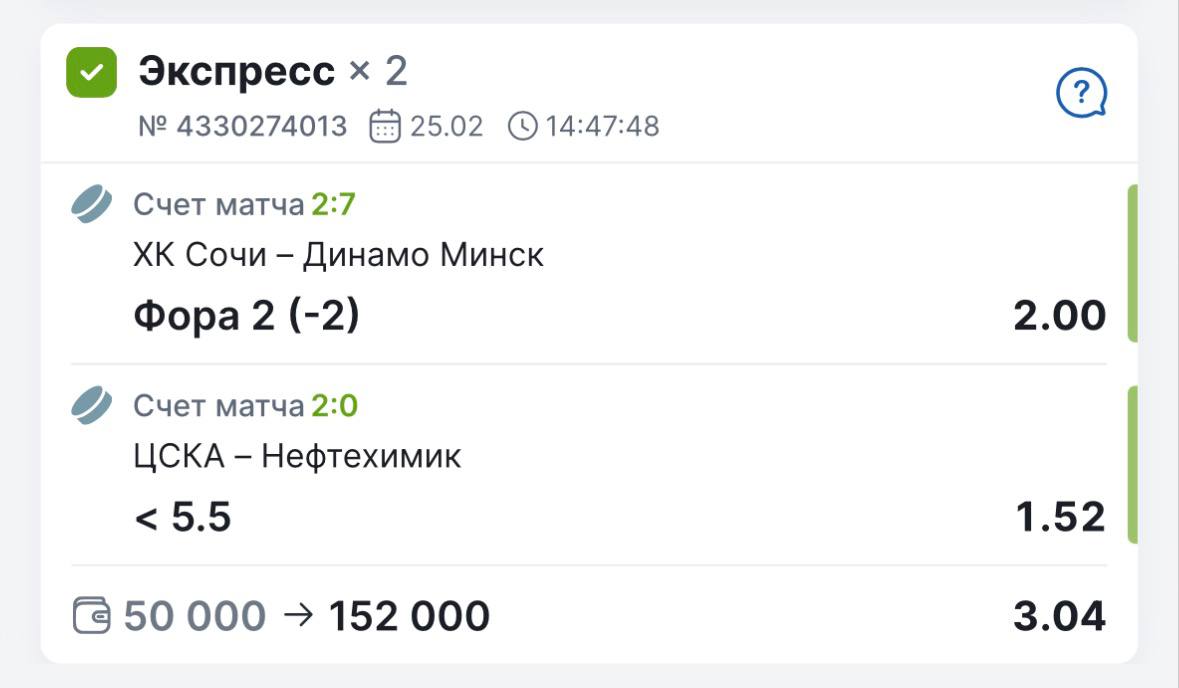The width and height of the screenshot is (1179, 688).
Task: Click the calendar icon beside 25.02
Action: pyautogui.click(x=385, y=126)
